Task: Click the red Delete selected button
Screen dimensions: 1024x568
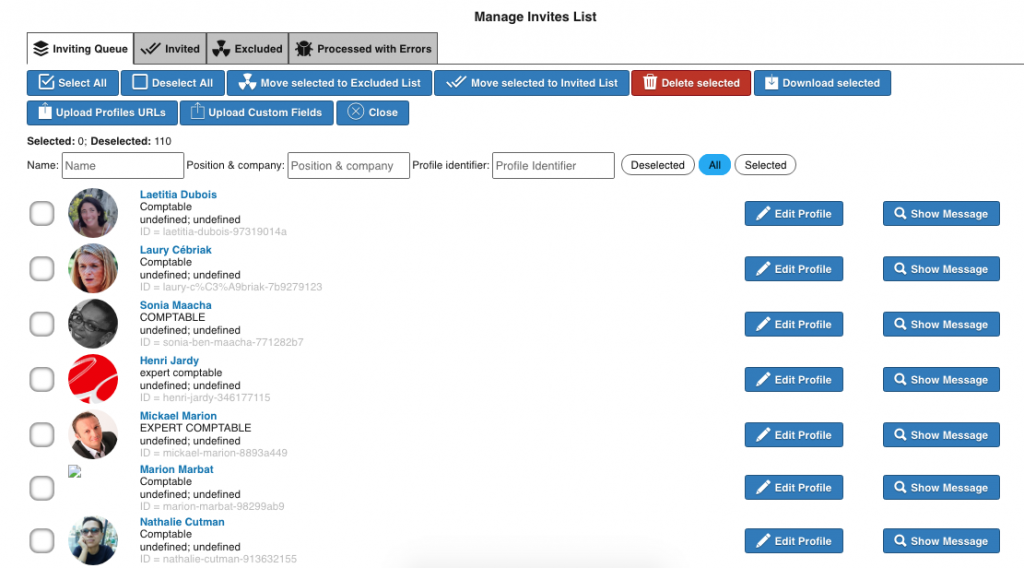Action: coord(690,83)
